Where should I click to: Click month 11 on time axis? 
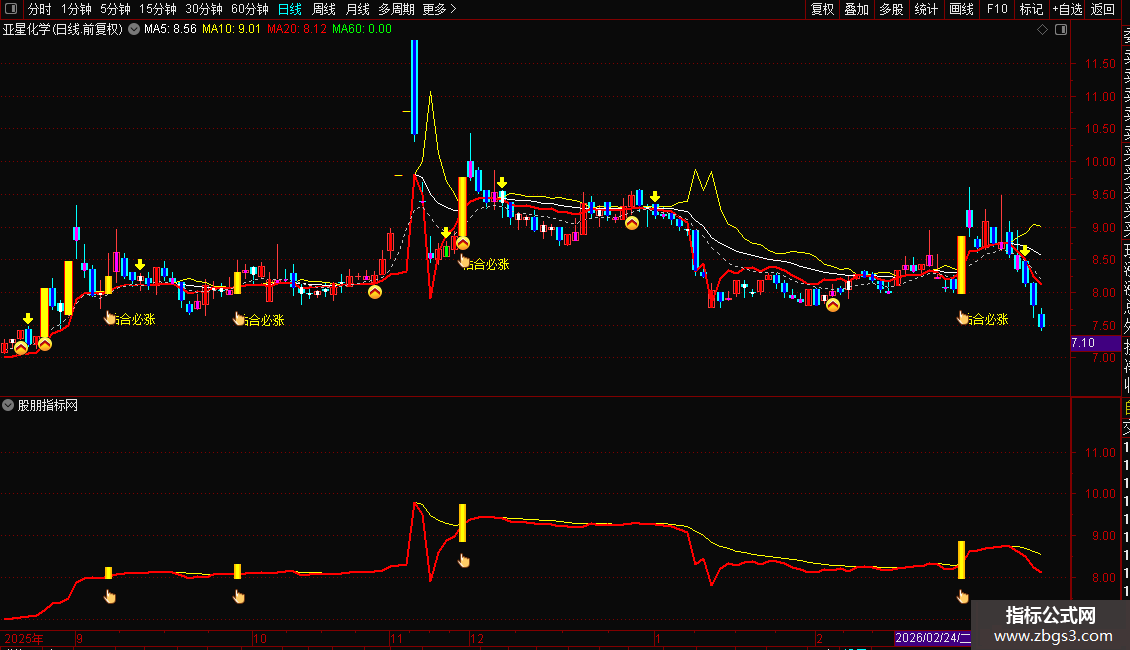(x=396, y=638)
